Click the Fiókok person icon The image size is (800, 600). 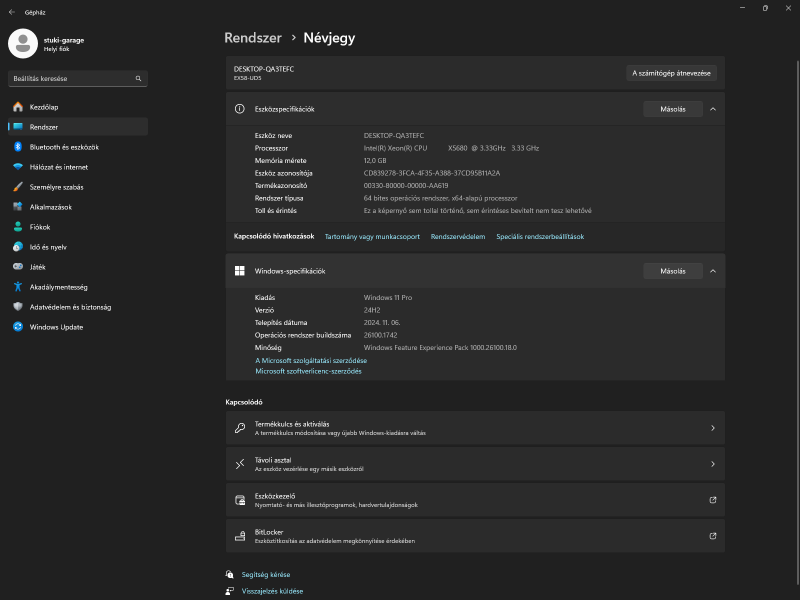point(18,227)
